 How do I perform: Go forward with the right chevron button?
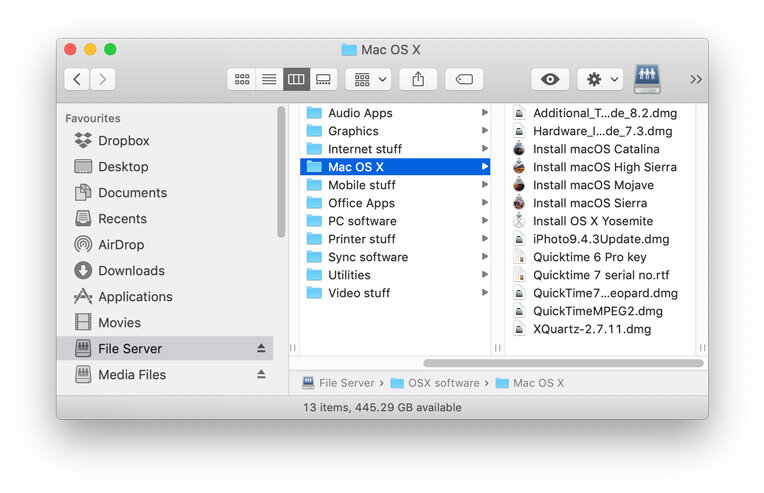click(102, 79)
